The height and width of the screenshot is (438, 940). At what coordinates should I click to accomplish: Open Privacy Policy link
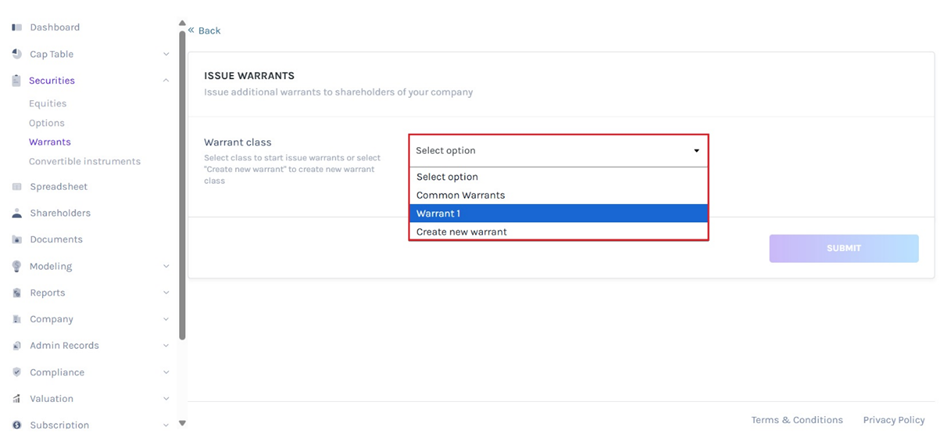(x=893, y=420)
